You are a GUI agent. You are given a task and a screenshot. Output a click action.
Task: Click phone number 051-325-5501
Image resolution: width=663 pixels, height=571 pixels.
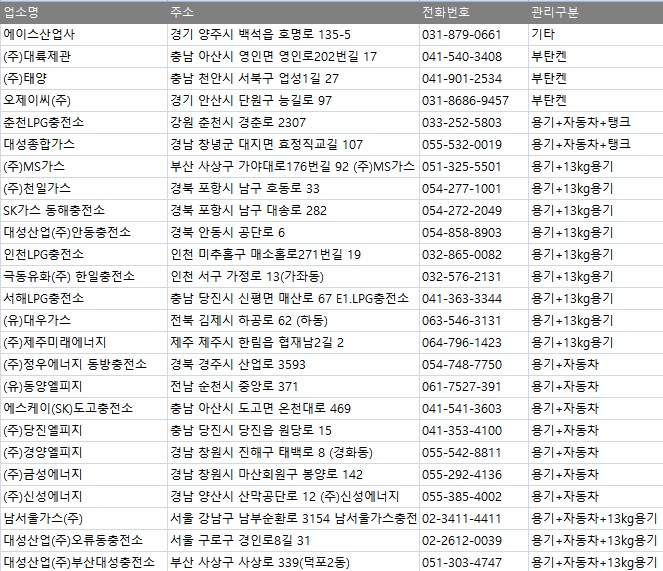pyautogui.click(x=461, y=167)
